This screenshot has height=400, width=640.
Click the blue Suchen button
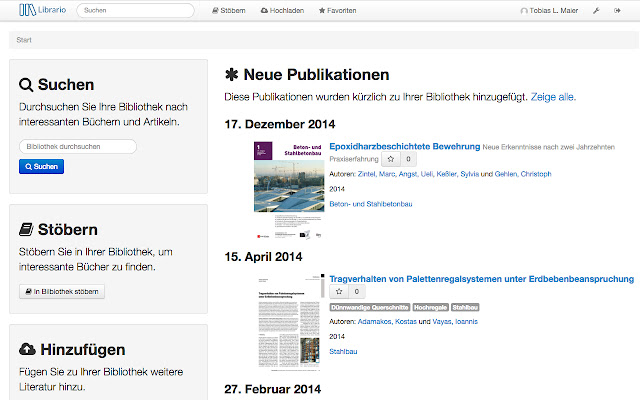click(x=41, y=167)
